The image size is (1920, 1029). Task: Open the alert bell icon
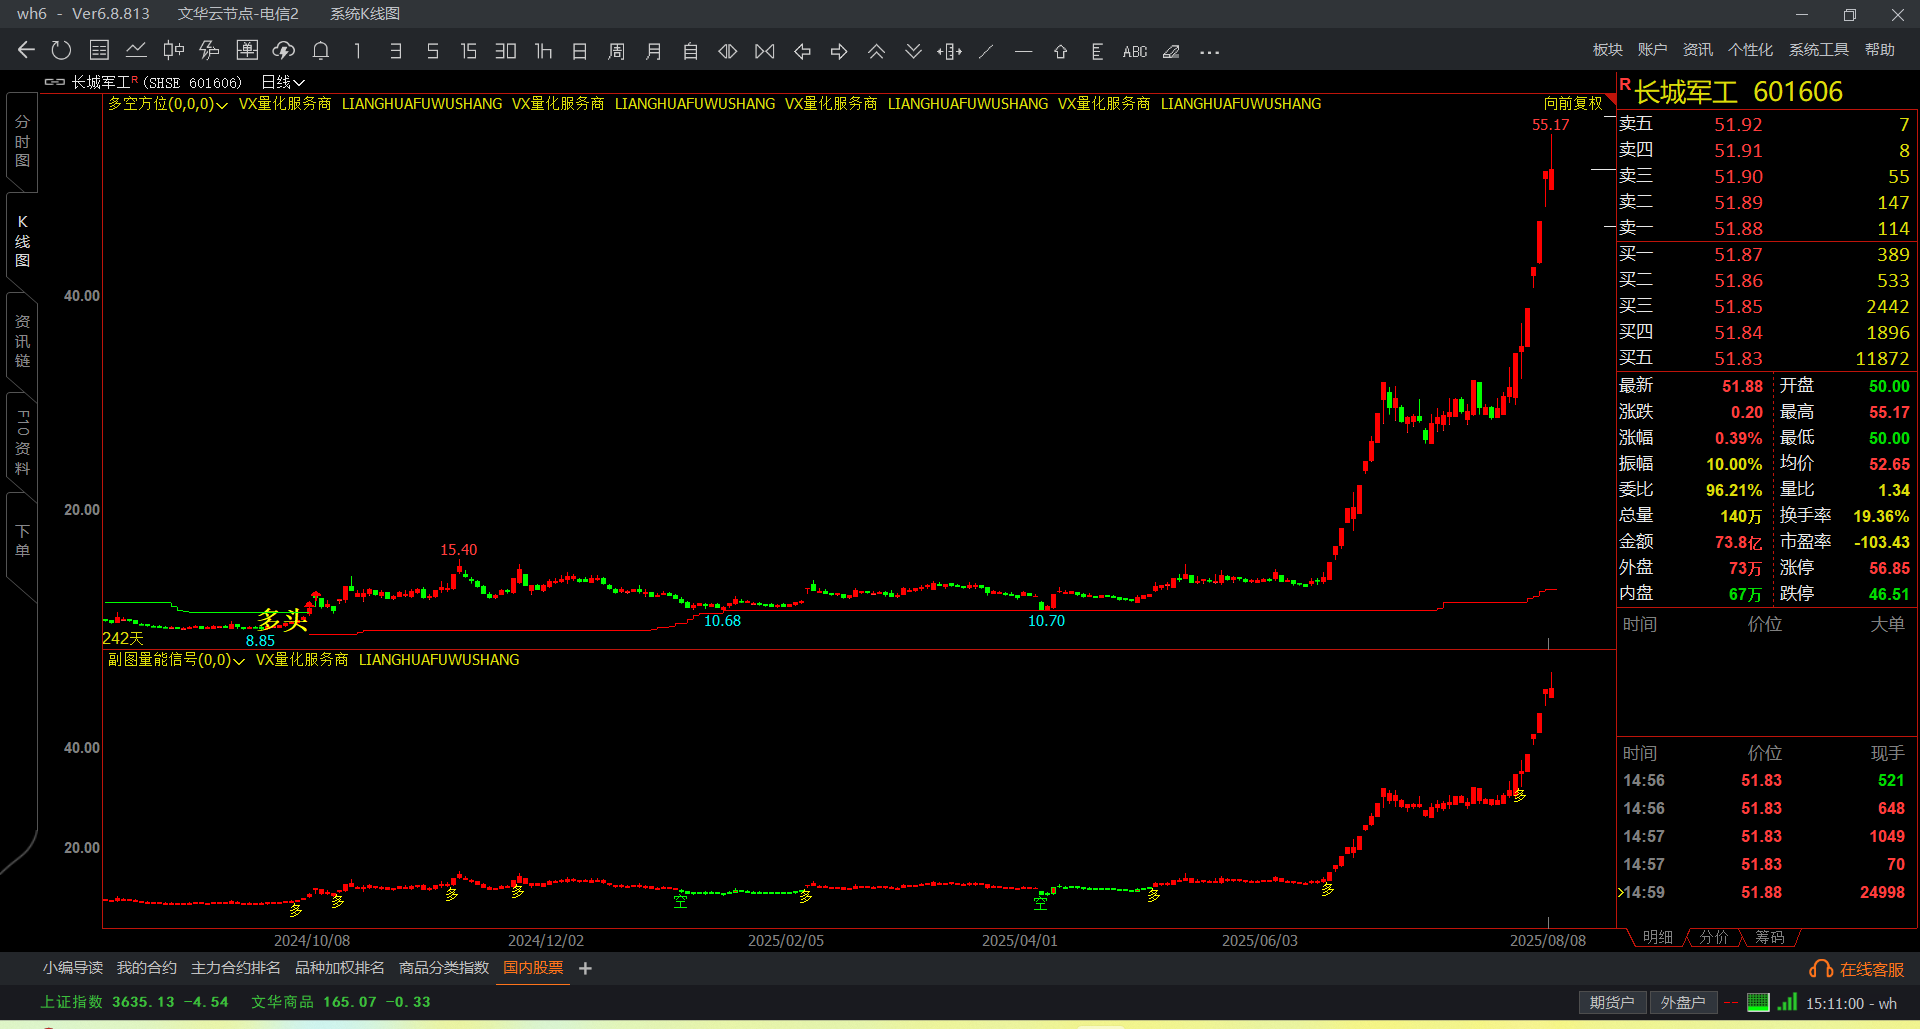(321, 51)
